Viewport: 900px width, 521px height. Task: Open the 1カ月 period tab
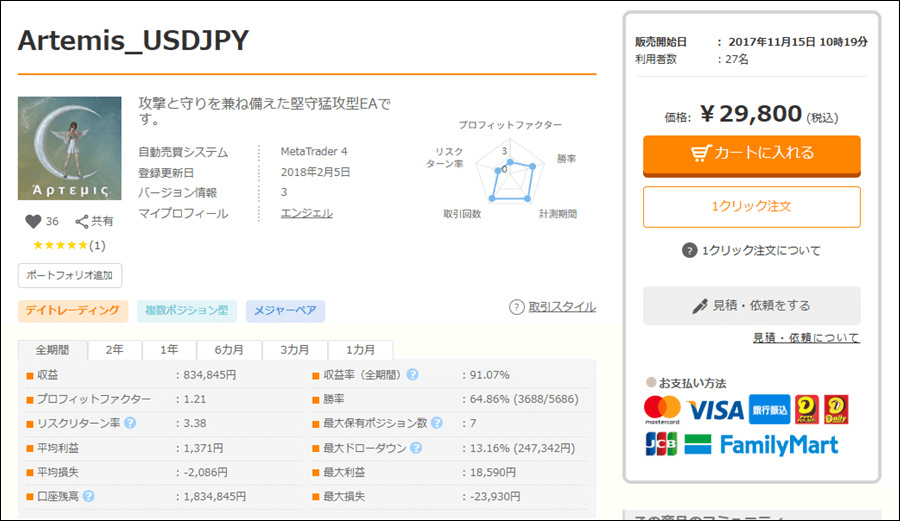361,350
